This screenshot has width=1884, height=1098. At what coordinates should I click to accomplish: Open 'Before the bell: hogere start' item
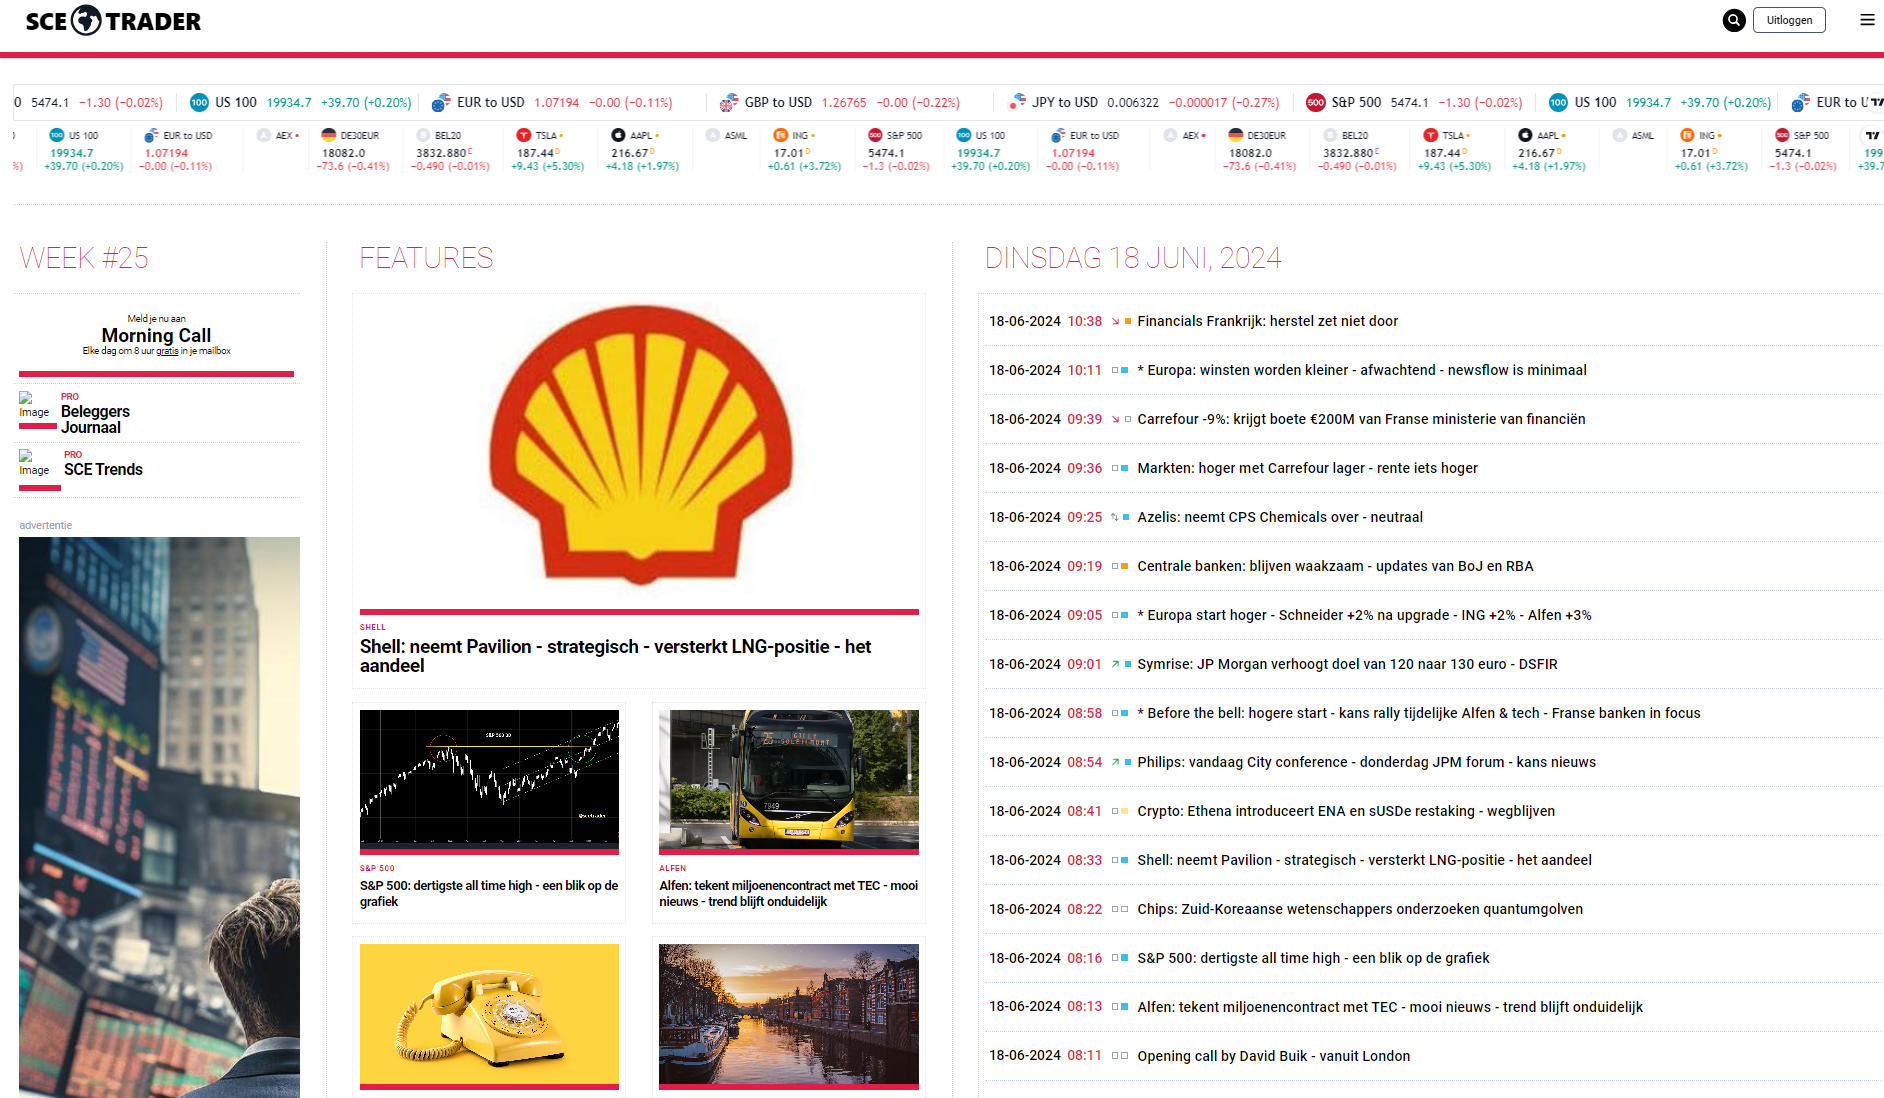1419,713
